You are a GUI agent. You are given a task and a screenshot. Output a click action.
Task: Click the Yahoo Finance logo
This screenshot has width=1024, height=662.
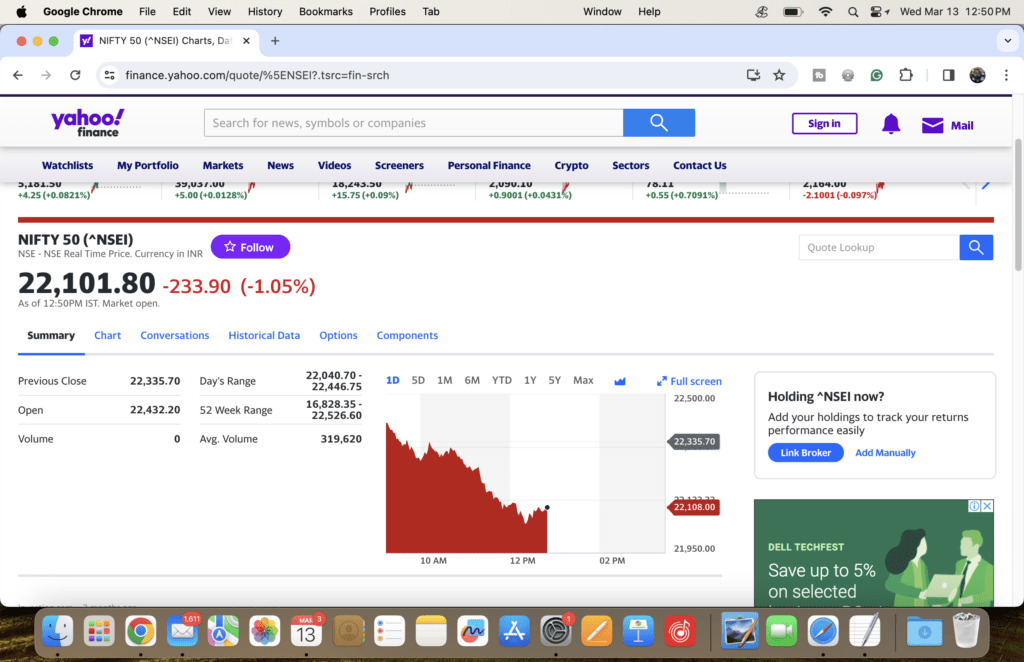(x=88, y=123)
